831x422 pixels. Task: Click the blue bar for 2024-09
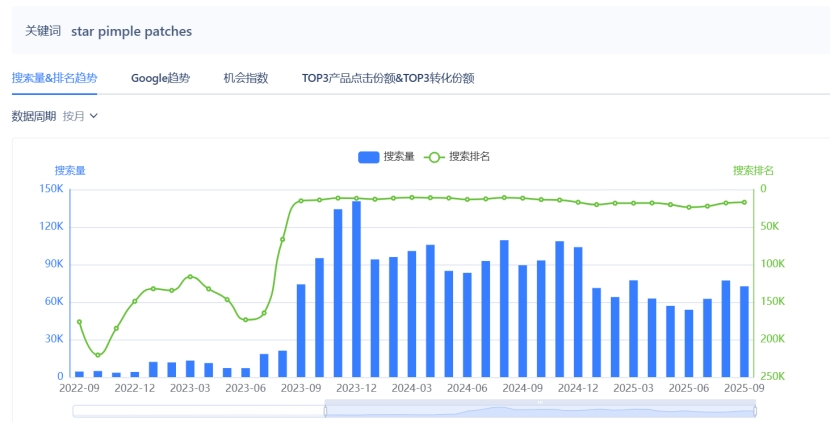(523, 320)
